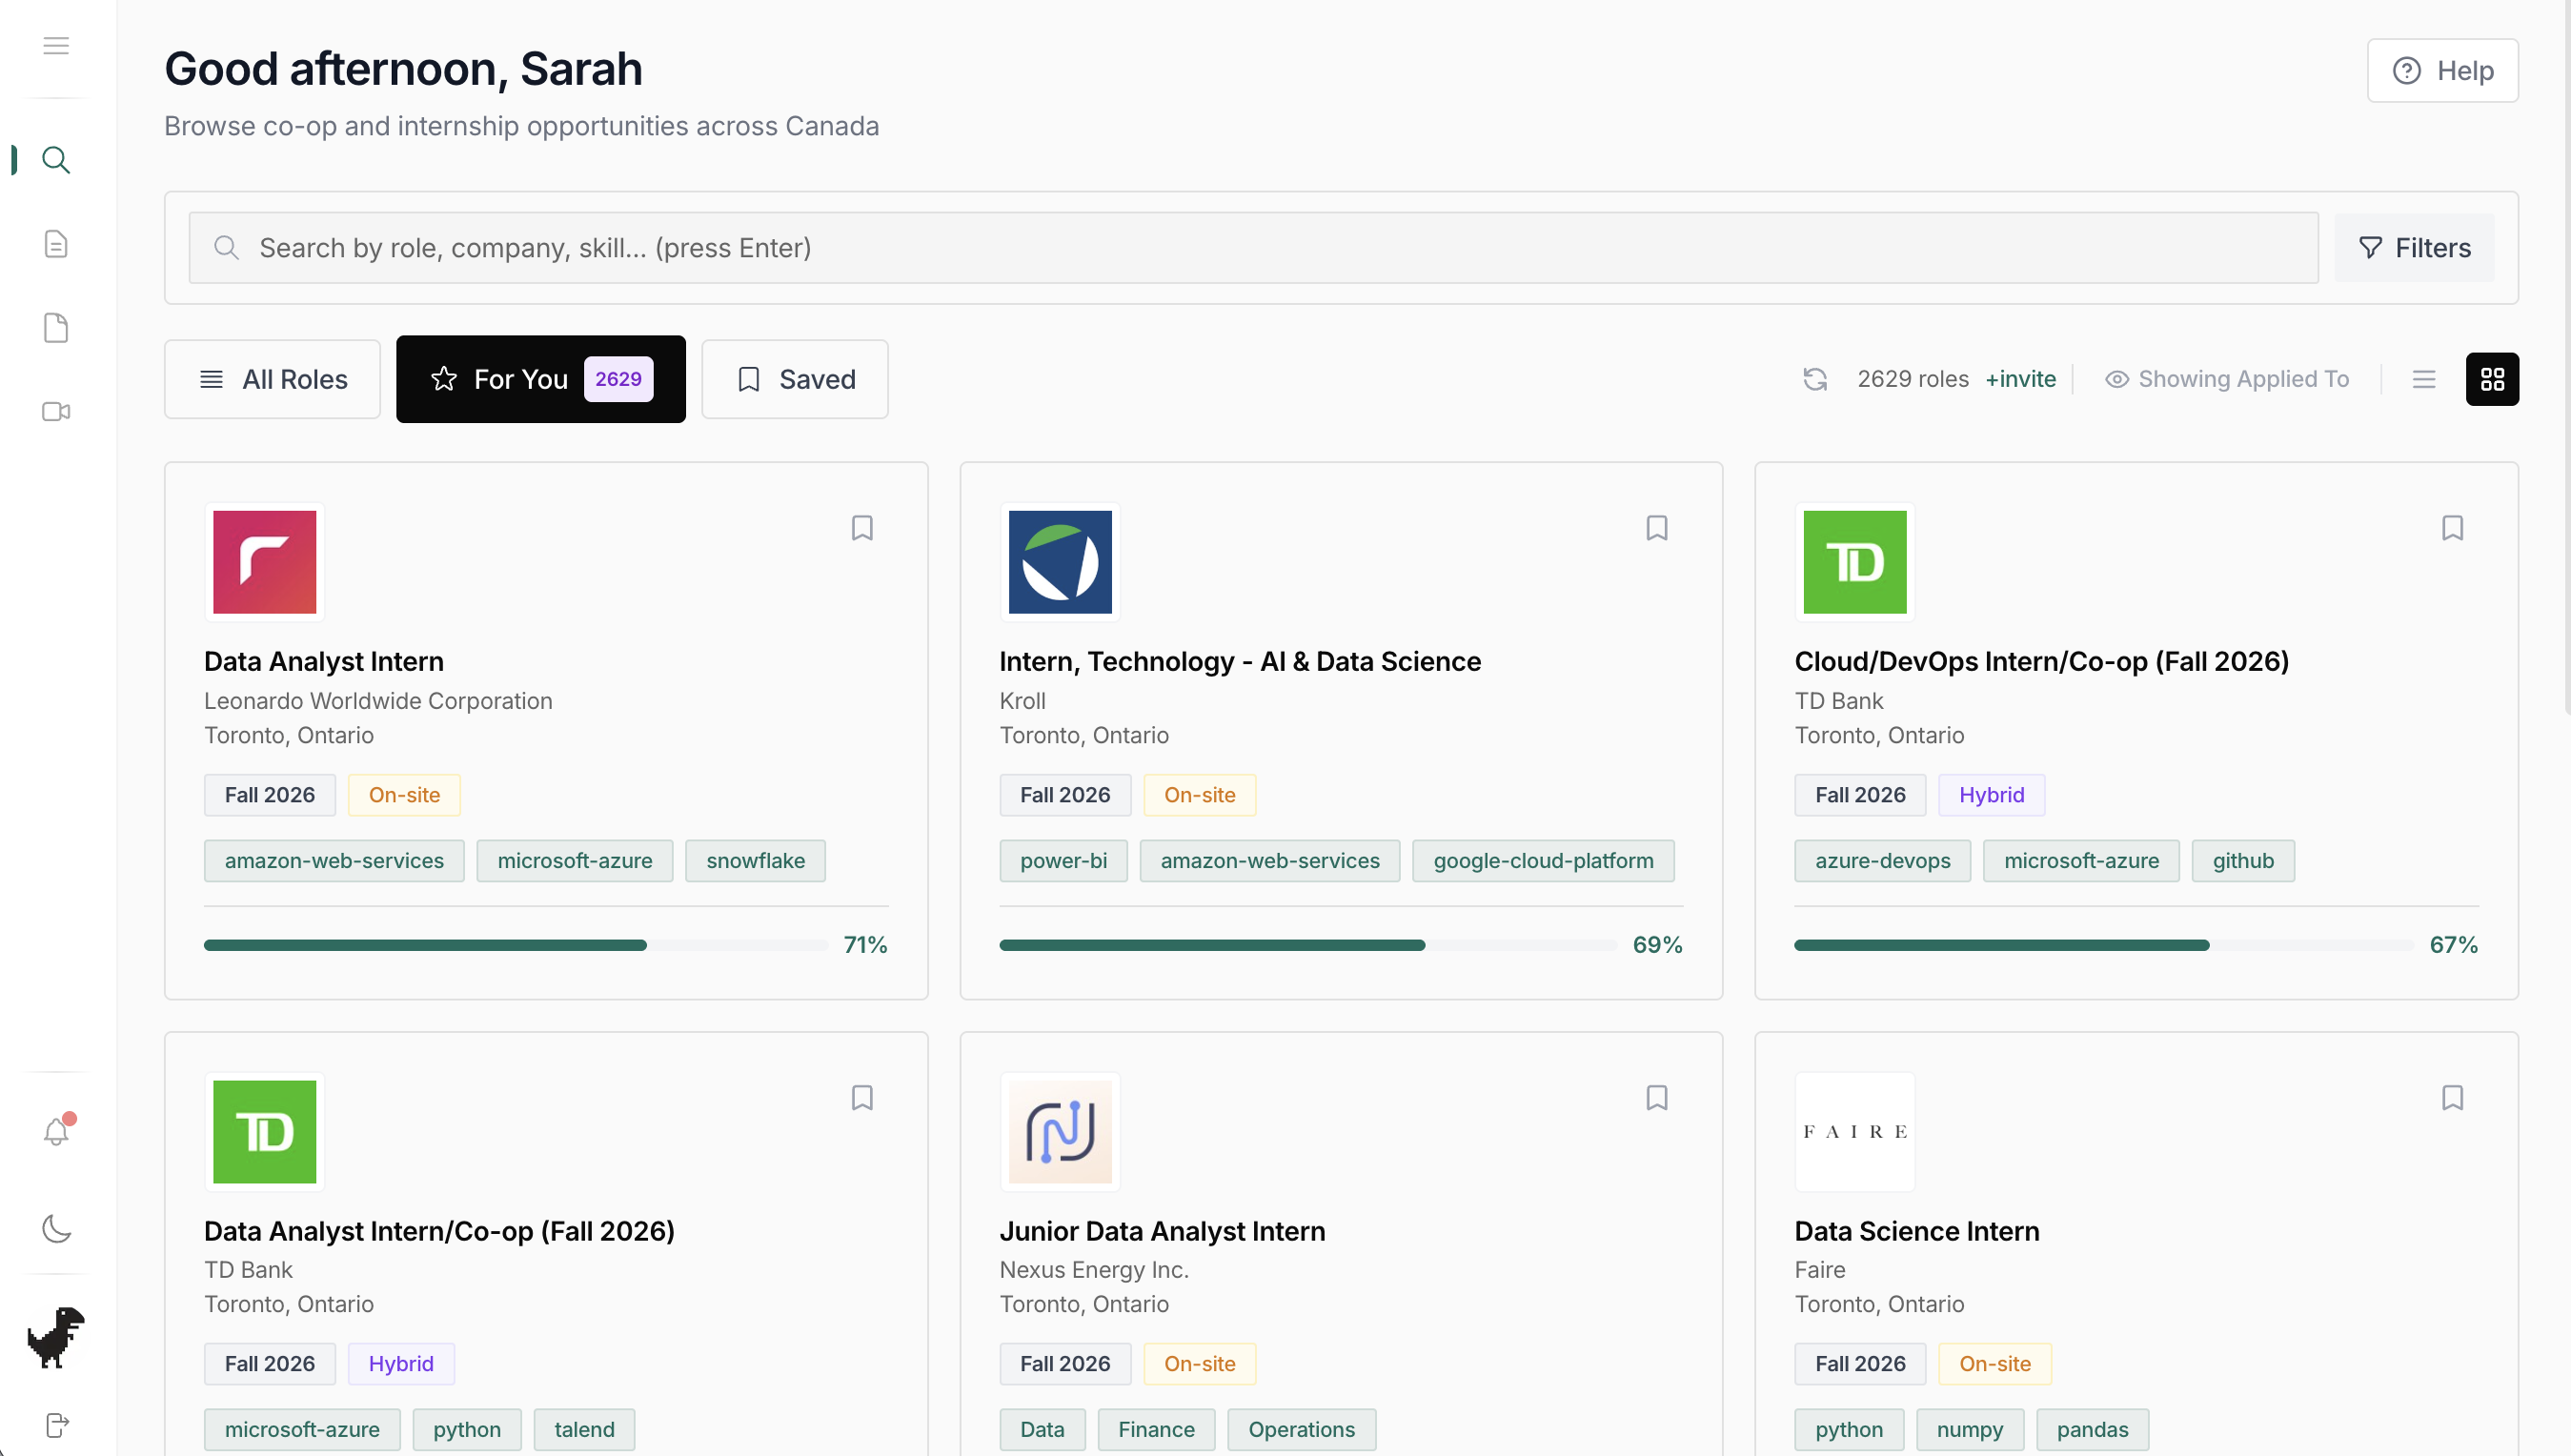Click the Hybrid badge on Cloud/DevOps card
Screen dimensions: 2571x1456
[1991, 795]
